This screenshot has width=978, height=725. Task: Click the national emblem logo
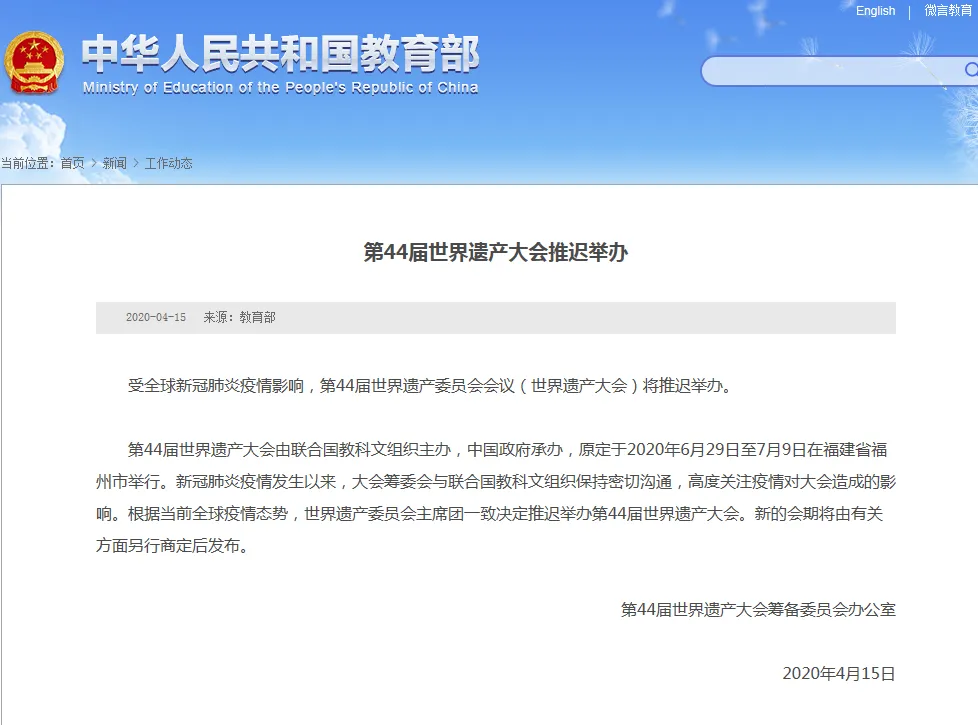34,62
